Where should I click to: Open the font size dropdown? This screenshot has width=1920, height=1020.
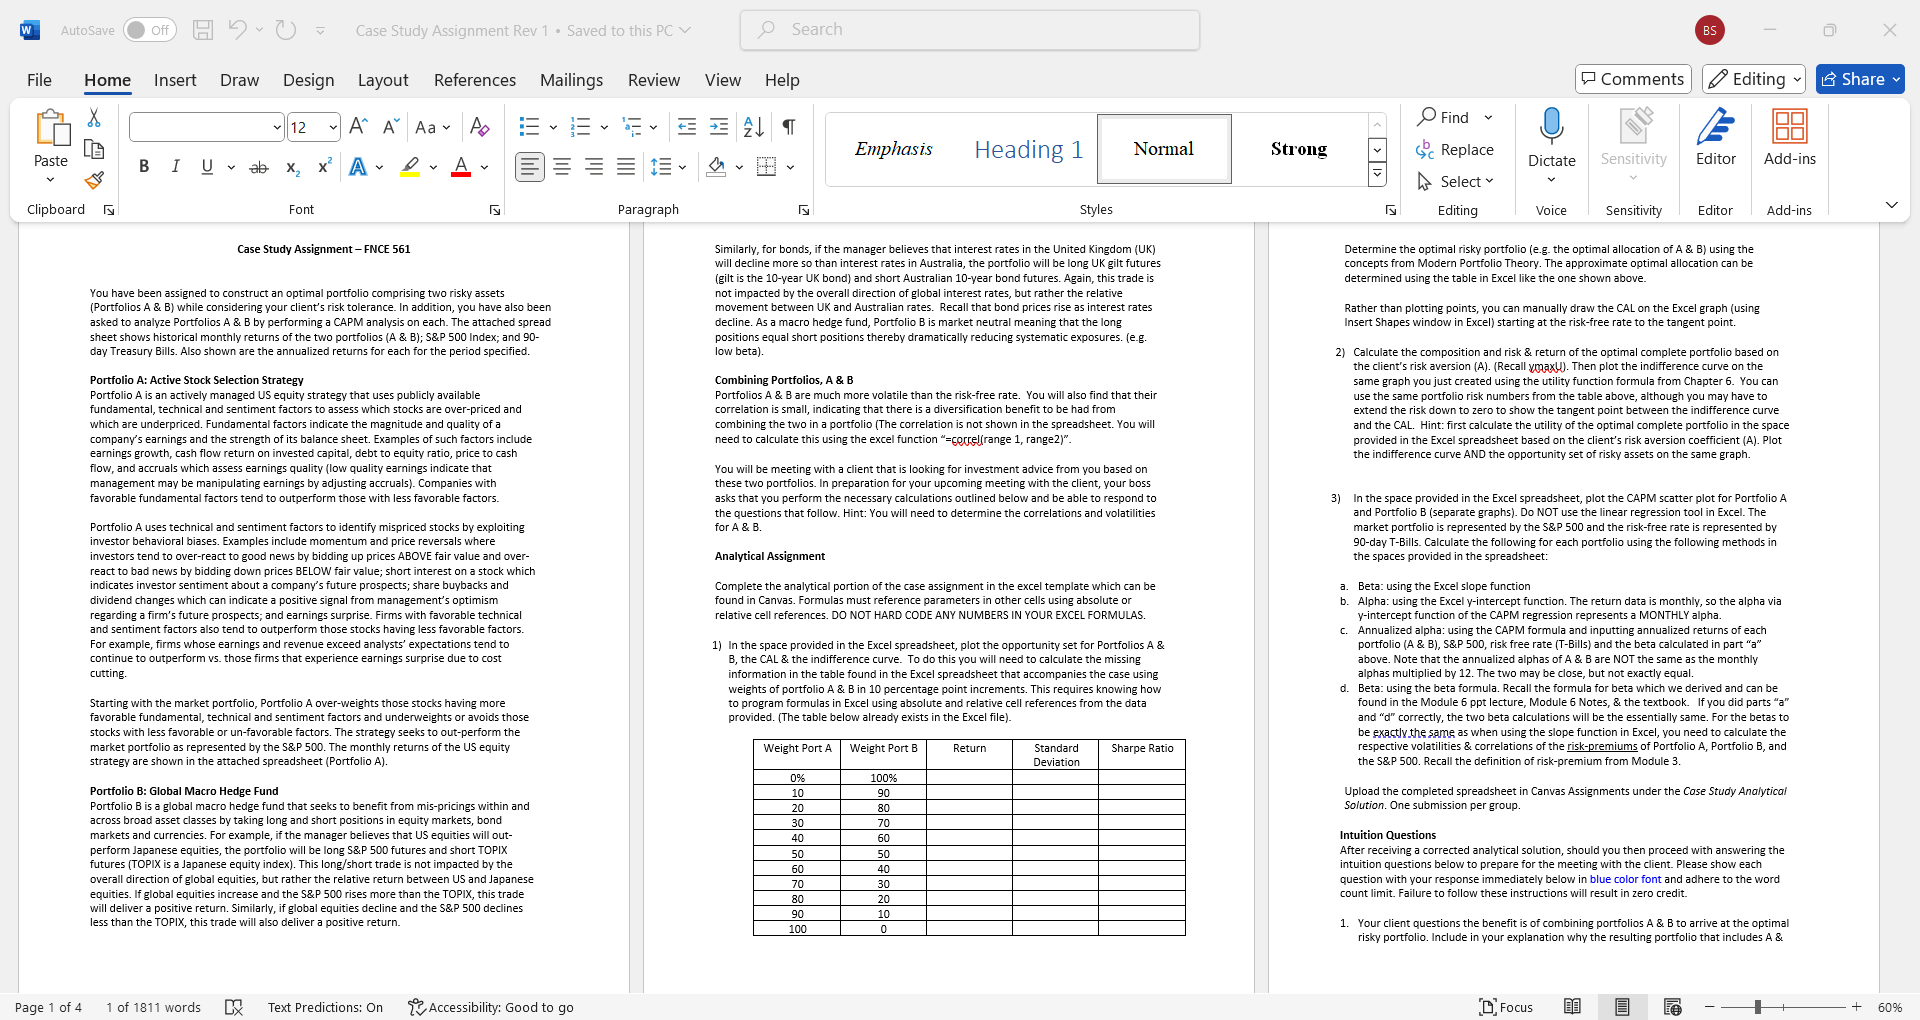(331, 127)
